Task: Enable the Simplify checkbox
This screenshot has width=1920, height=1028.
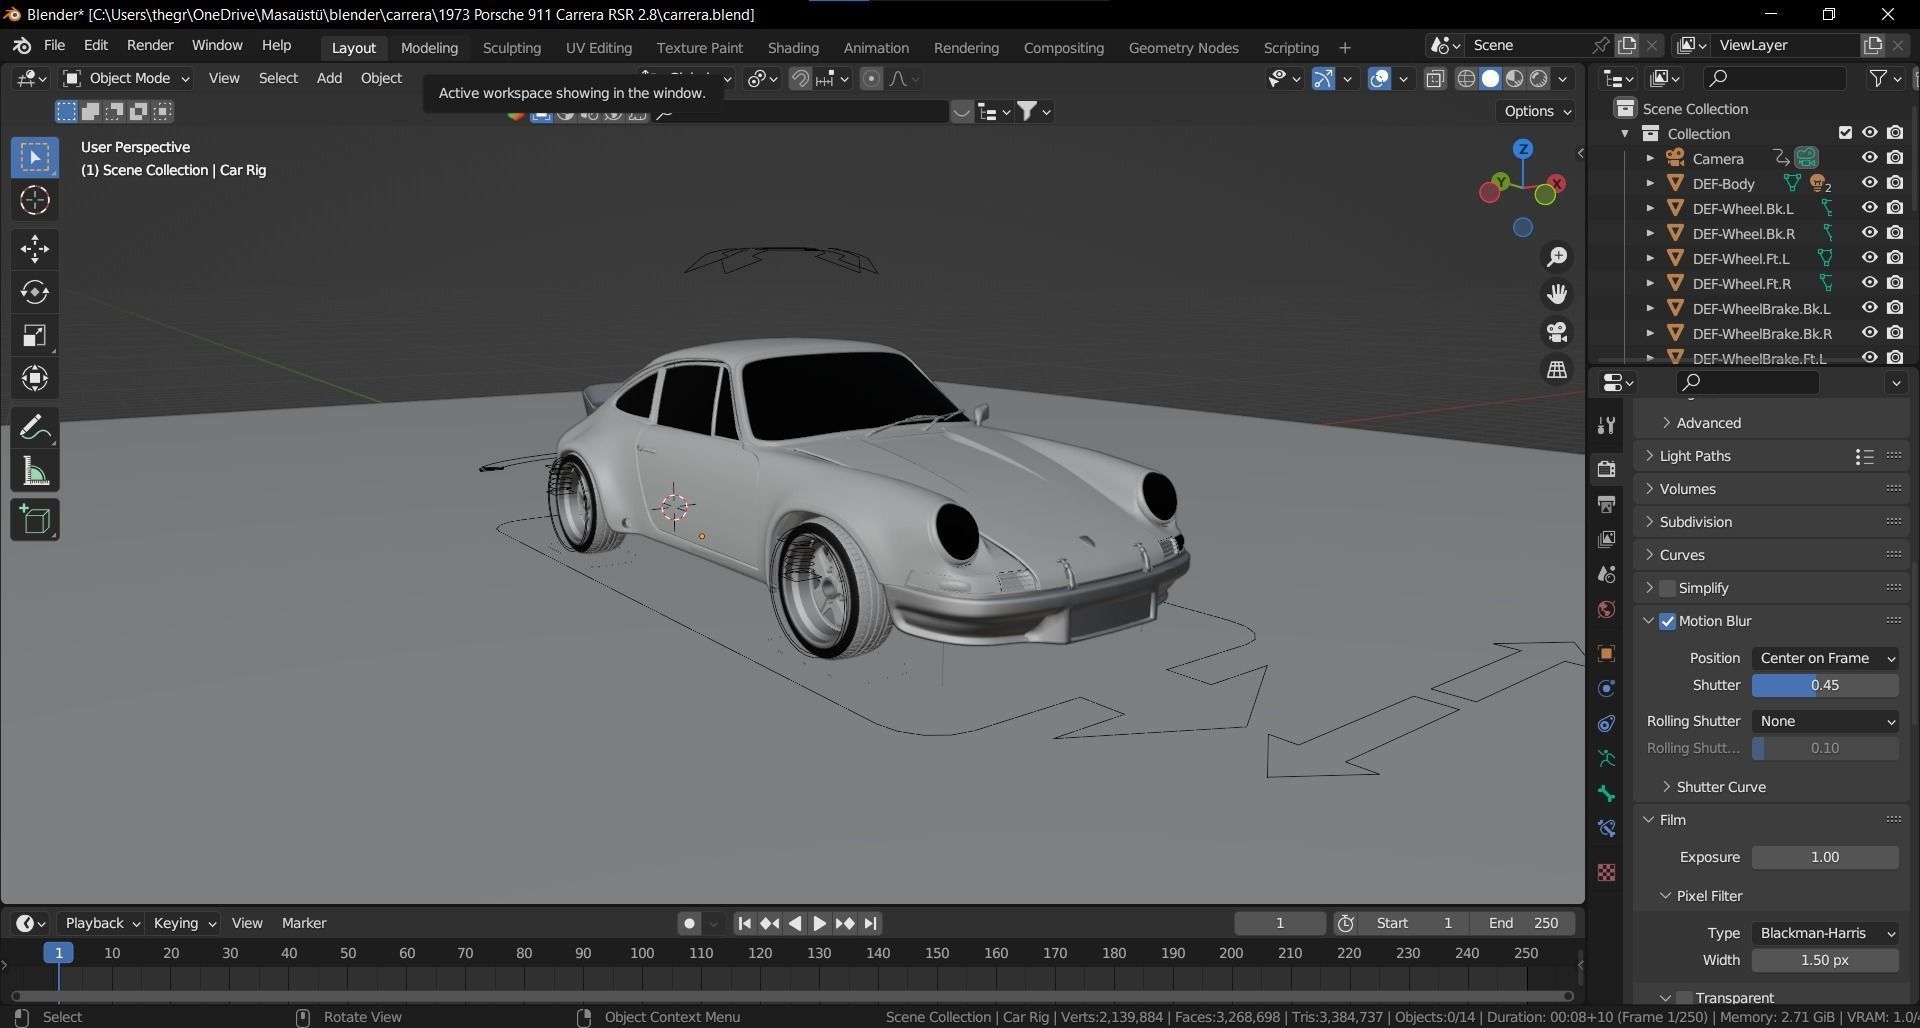Action: pos(1667,588)
